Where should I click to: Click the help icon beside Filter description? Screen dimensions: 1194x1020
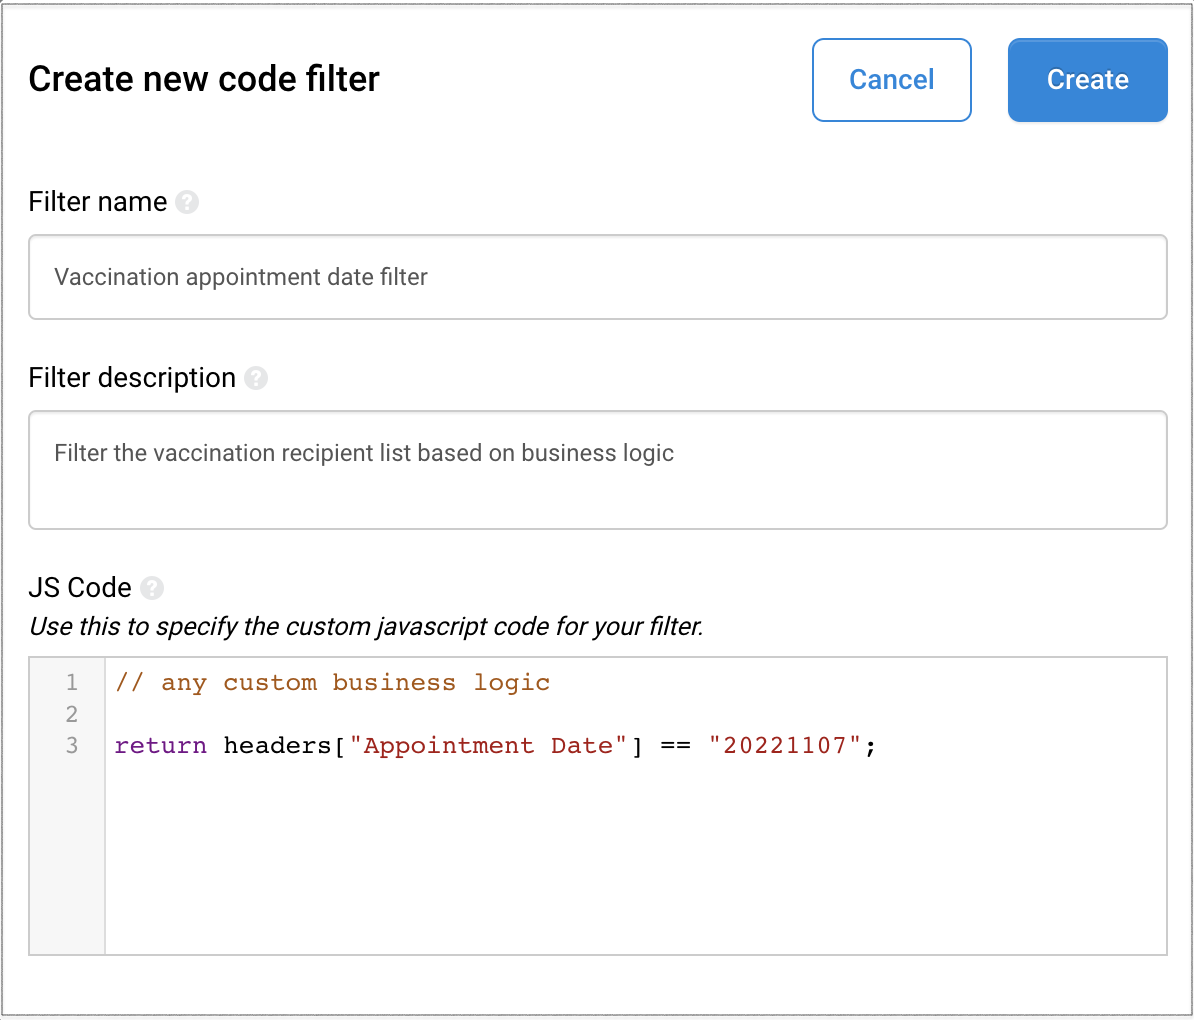[256, 378]
